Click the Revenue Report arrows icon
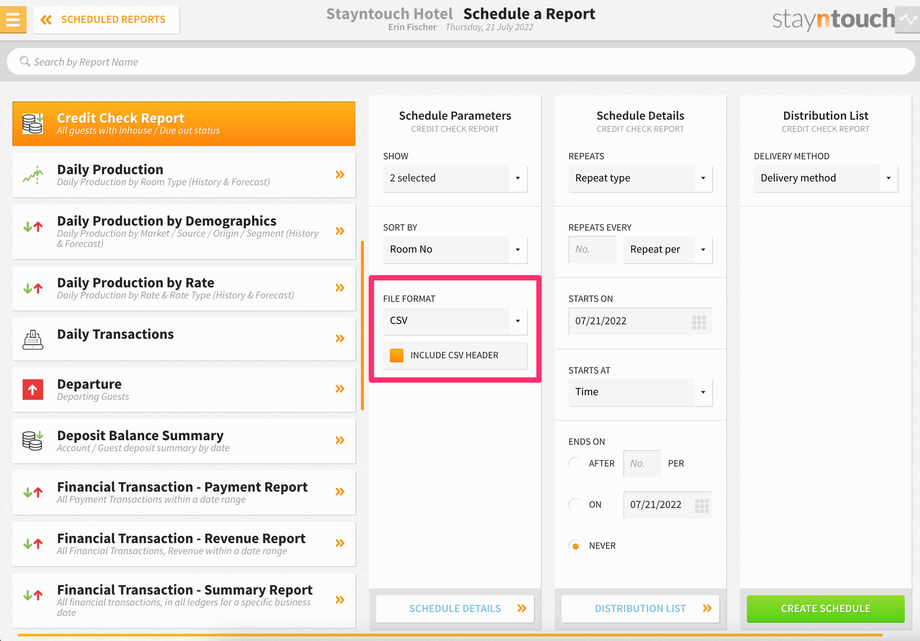920x641 pixels. [33, 544]
